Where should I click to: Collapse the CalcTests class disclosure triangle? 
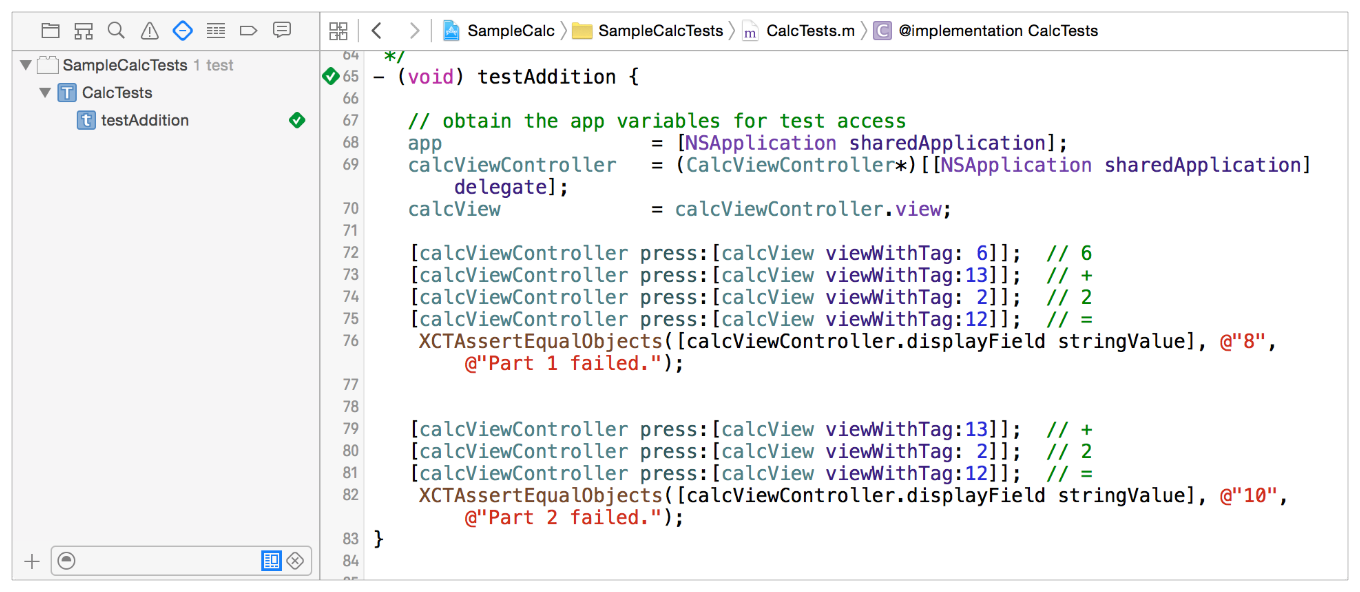click(45, 92)
